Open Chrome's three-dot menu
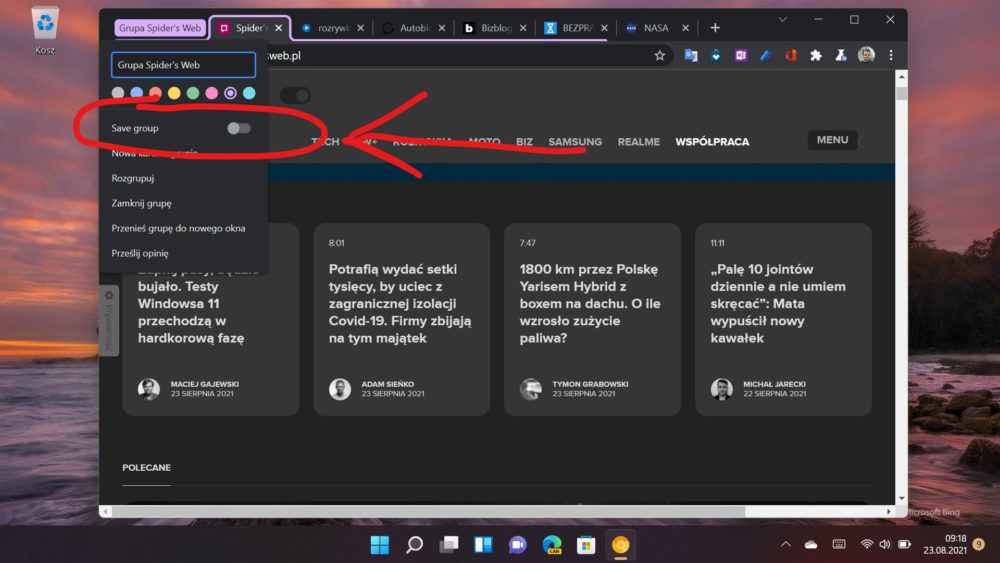Image resolution: width=1000 pixels, height=563 pixels. coord(891,55)
